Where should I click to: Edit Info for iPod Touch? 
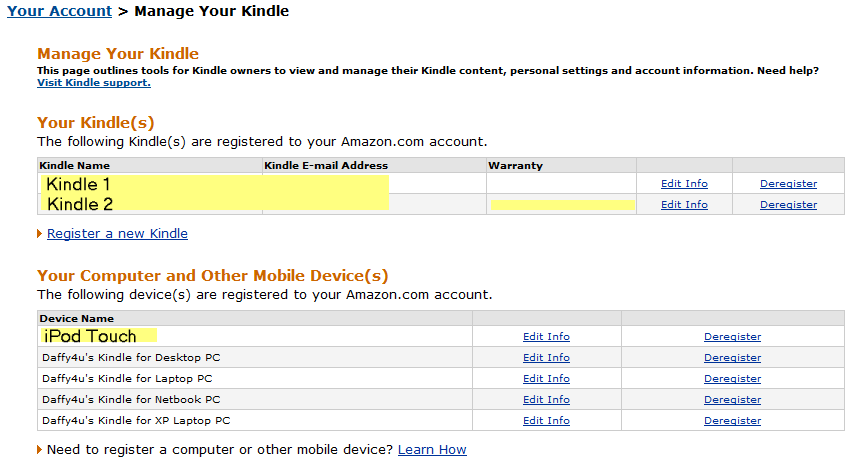[546, 337]
